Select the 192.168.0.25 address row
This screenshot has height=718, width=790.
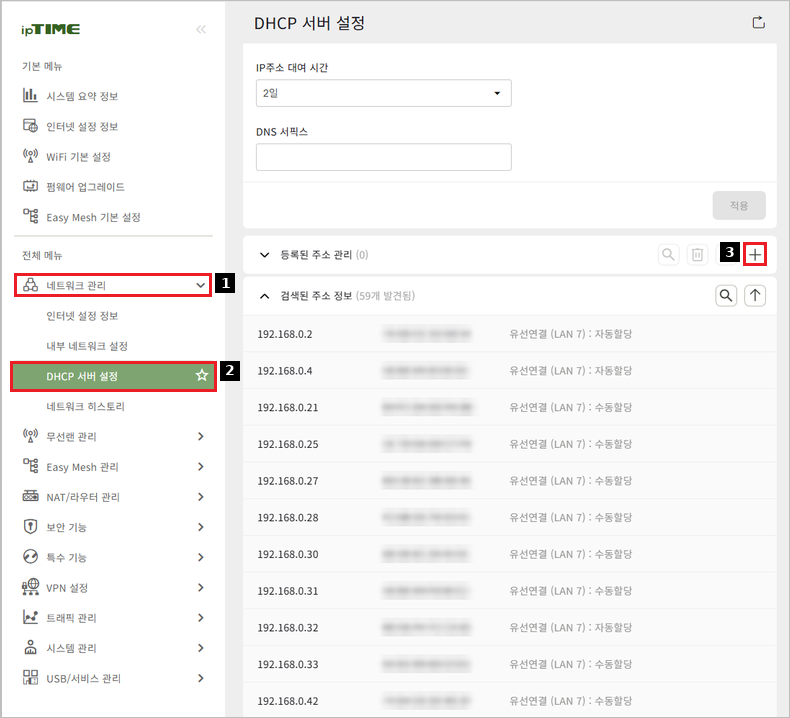pos(509,444)
